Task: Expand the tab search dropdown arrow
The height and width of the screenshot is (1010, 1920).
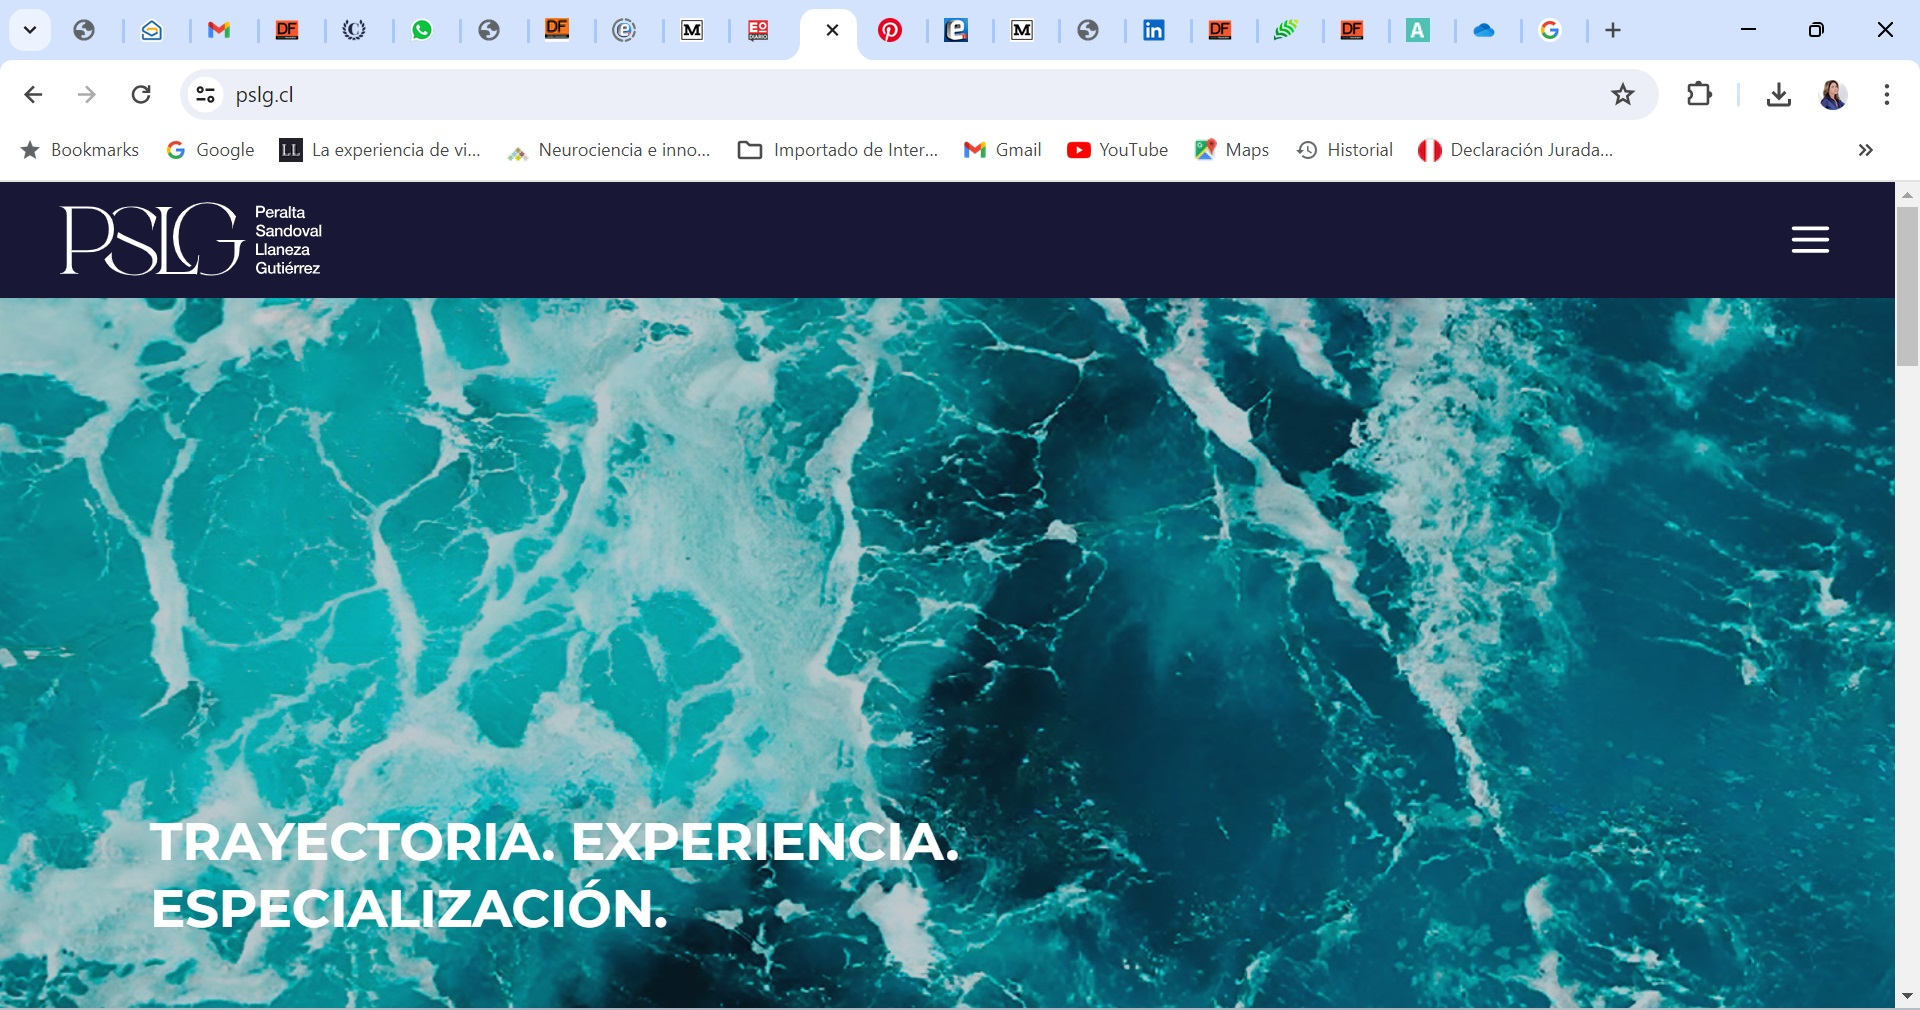Action: (x=30, y=30)
